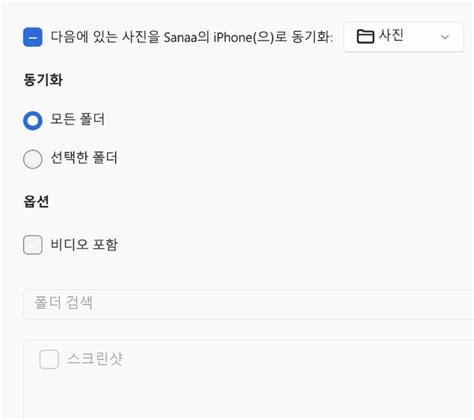
Task: Toggle the blue photo sync checkbox
Action: [x=33, y=37]
